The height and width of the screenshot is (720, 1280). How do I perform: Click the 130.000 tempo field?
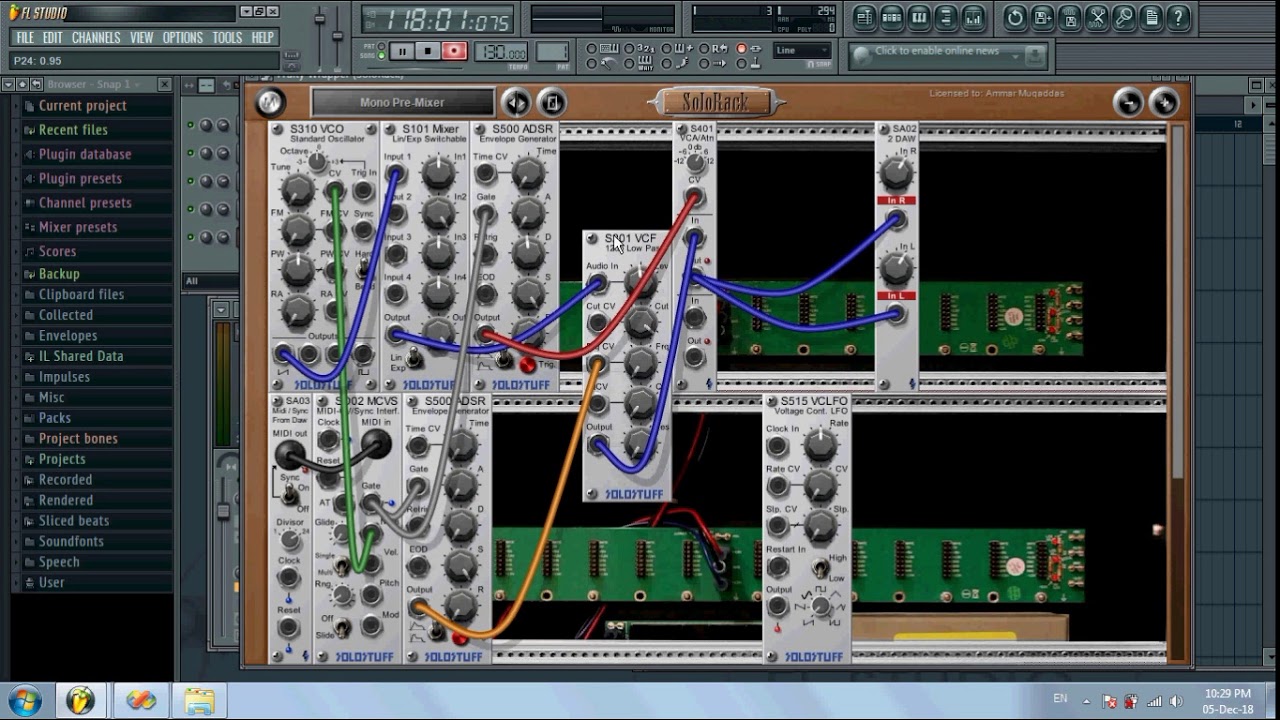(502, 53)
